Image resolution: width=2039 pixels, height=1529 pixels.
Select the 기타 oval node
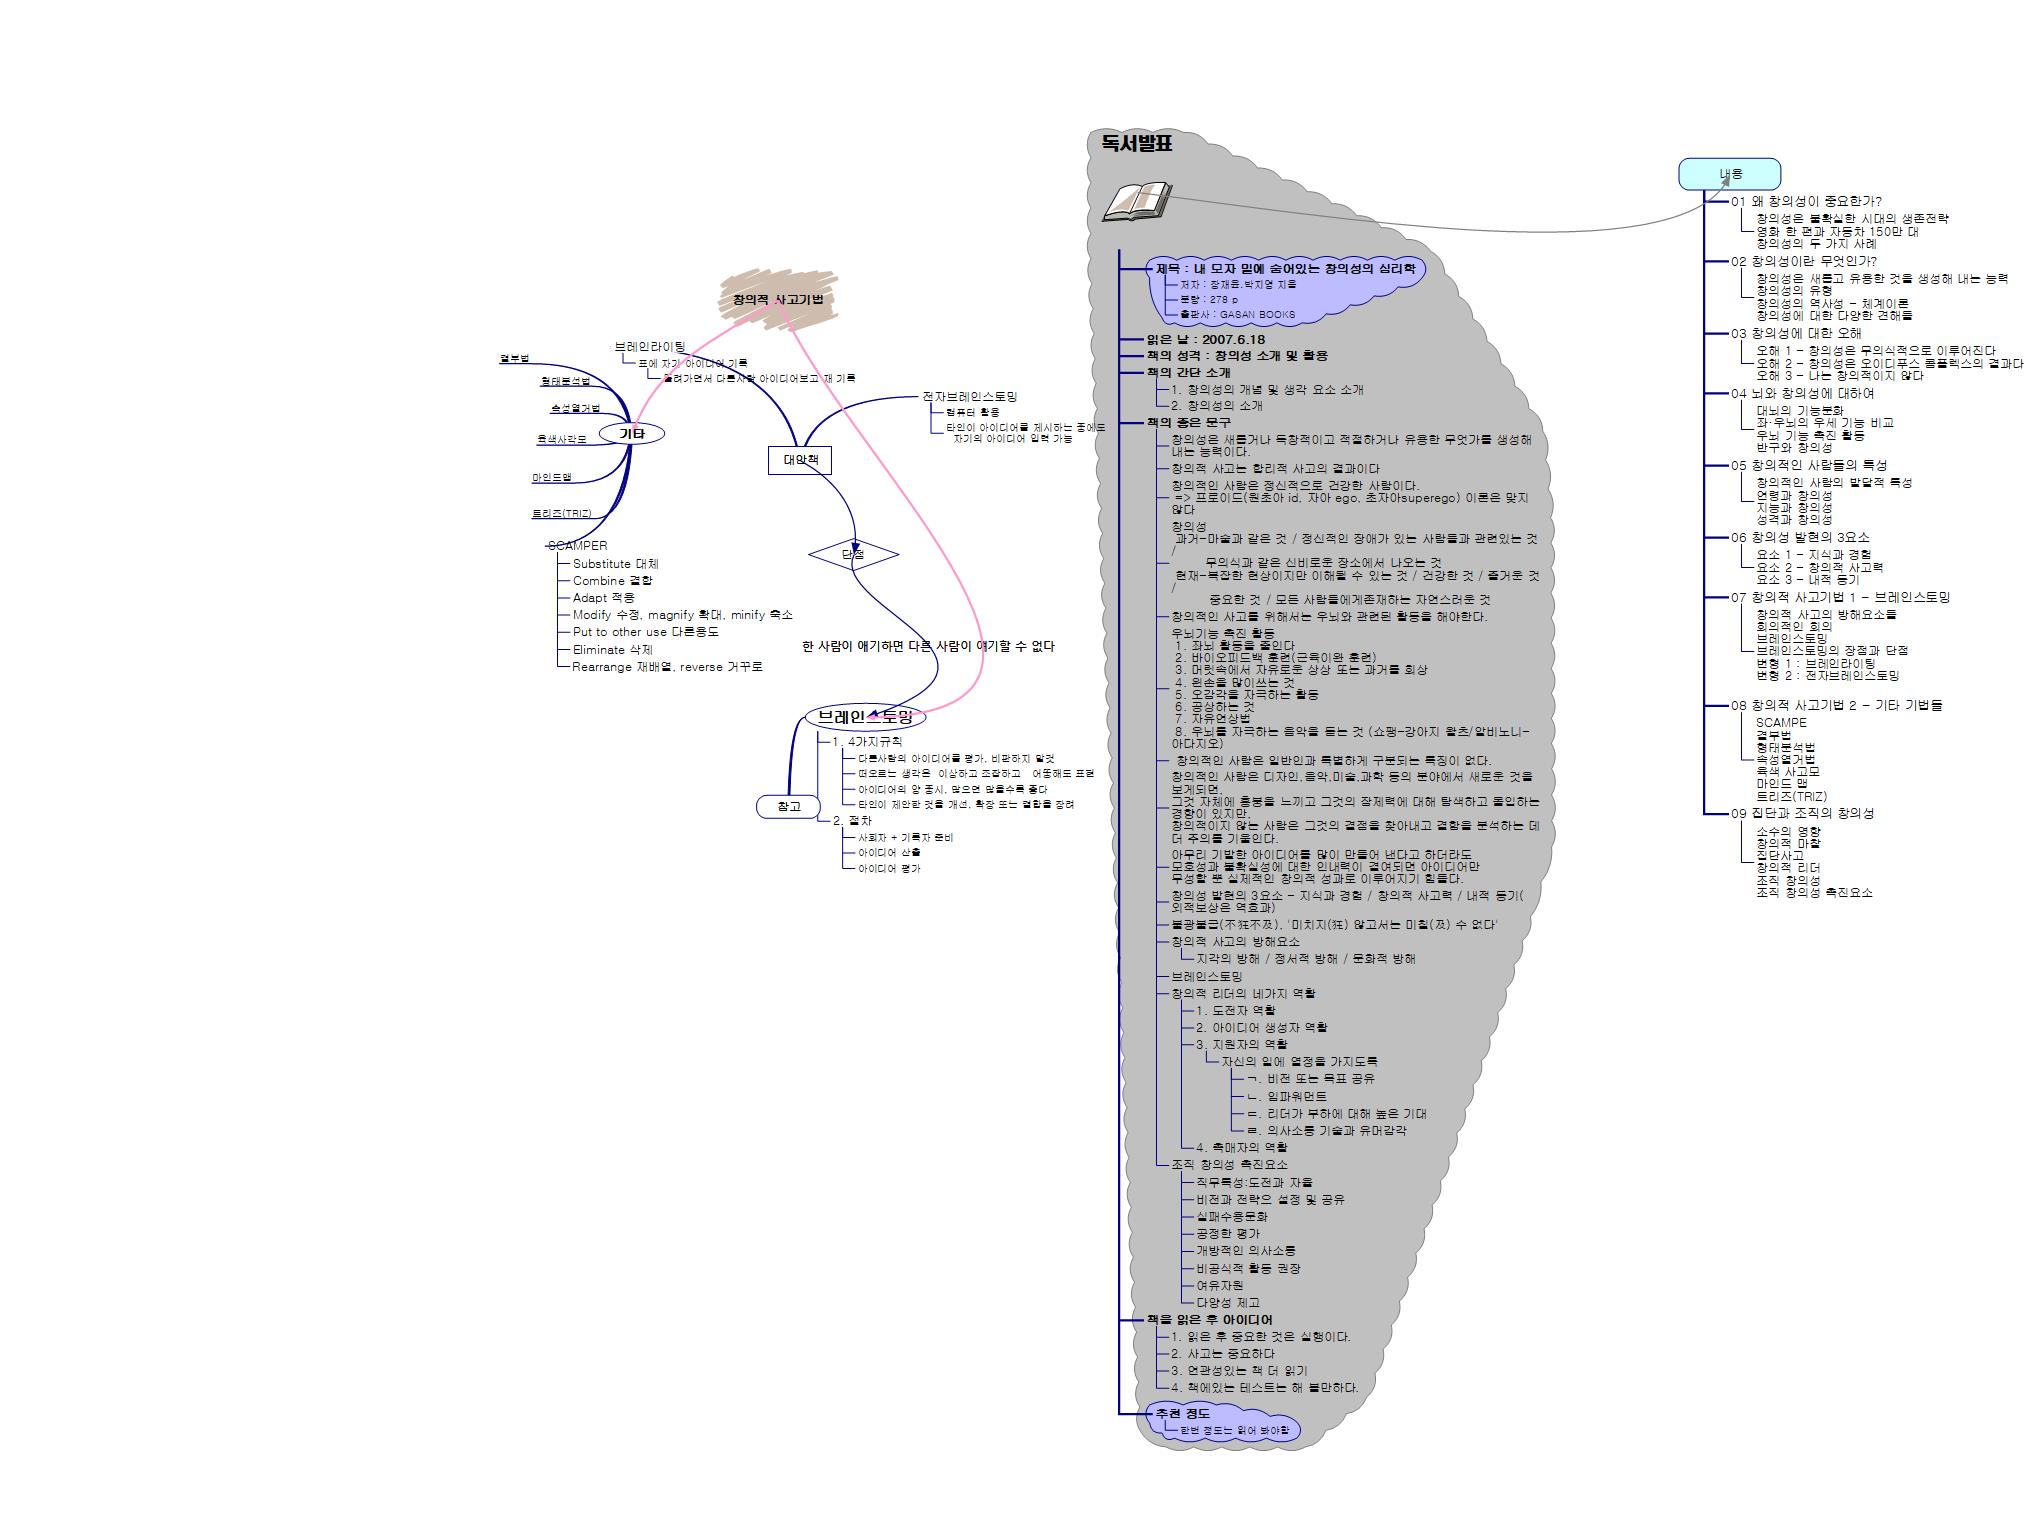click(x=631, y=433)
